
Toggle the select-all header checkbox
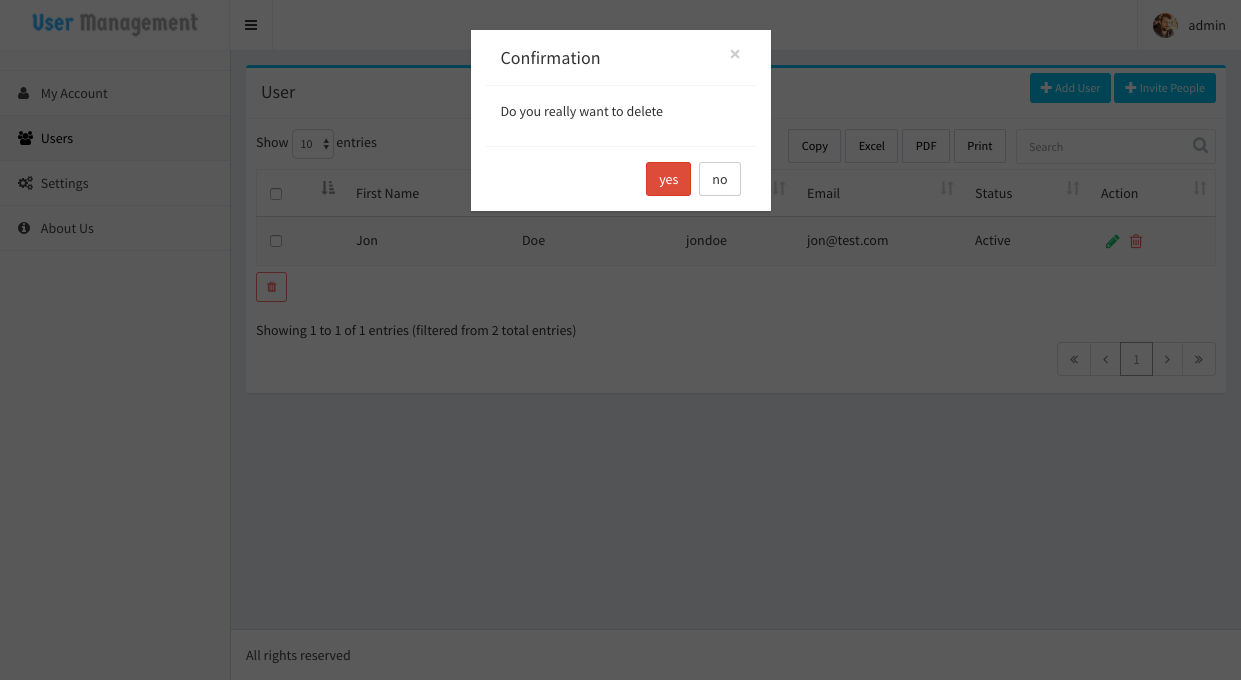pos(276,194)
